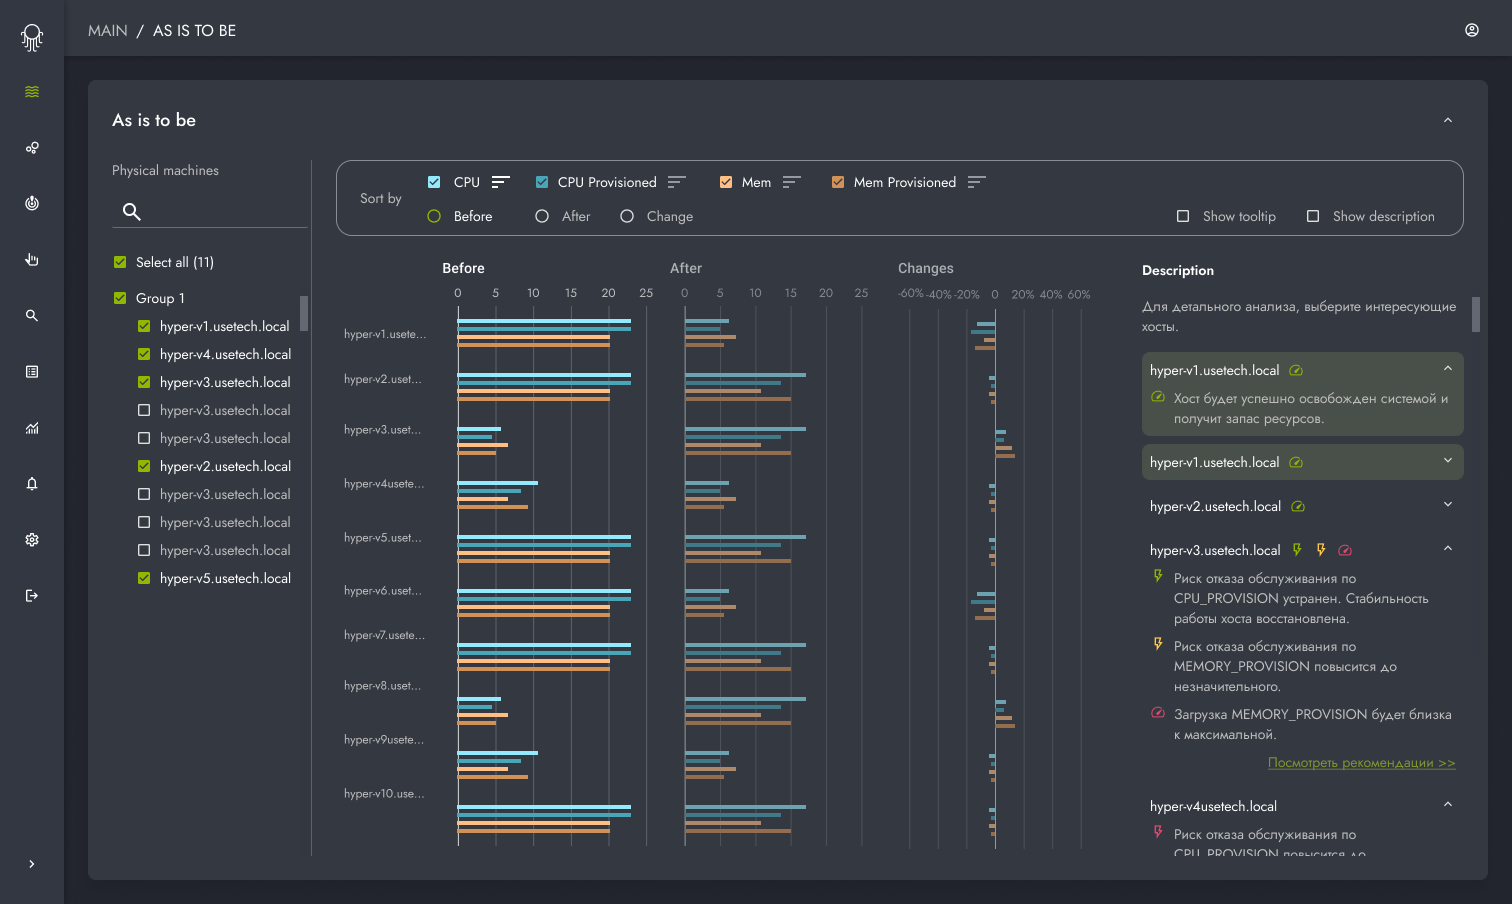The height and width of the screenshot is (904, 1512).
Task: Click the AS IS TO BE breadcrumb
Action: coord(194,31)
